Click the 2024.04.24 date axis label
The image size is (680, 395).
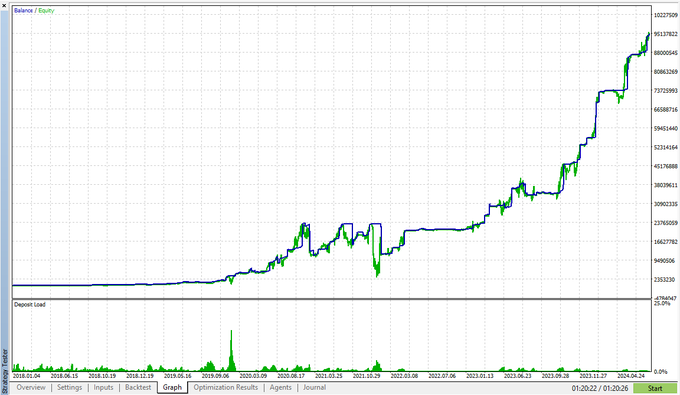tap(631, 376)
